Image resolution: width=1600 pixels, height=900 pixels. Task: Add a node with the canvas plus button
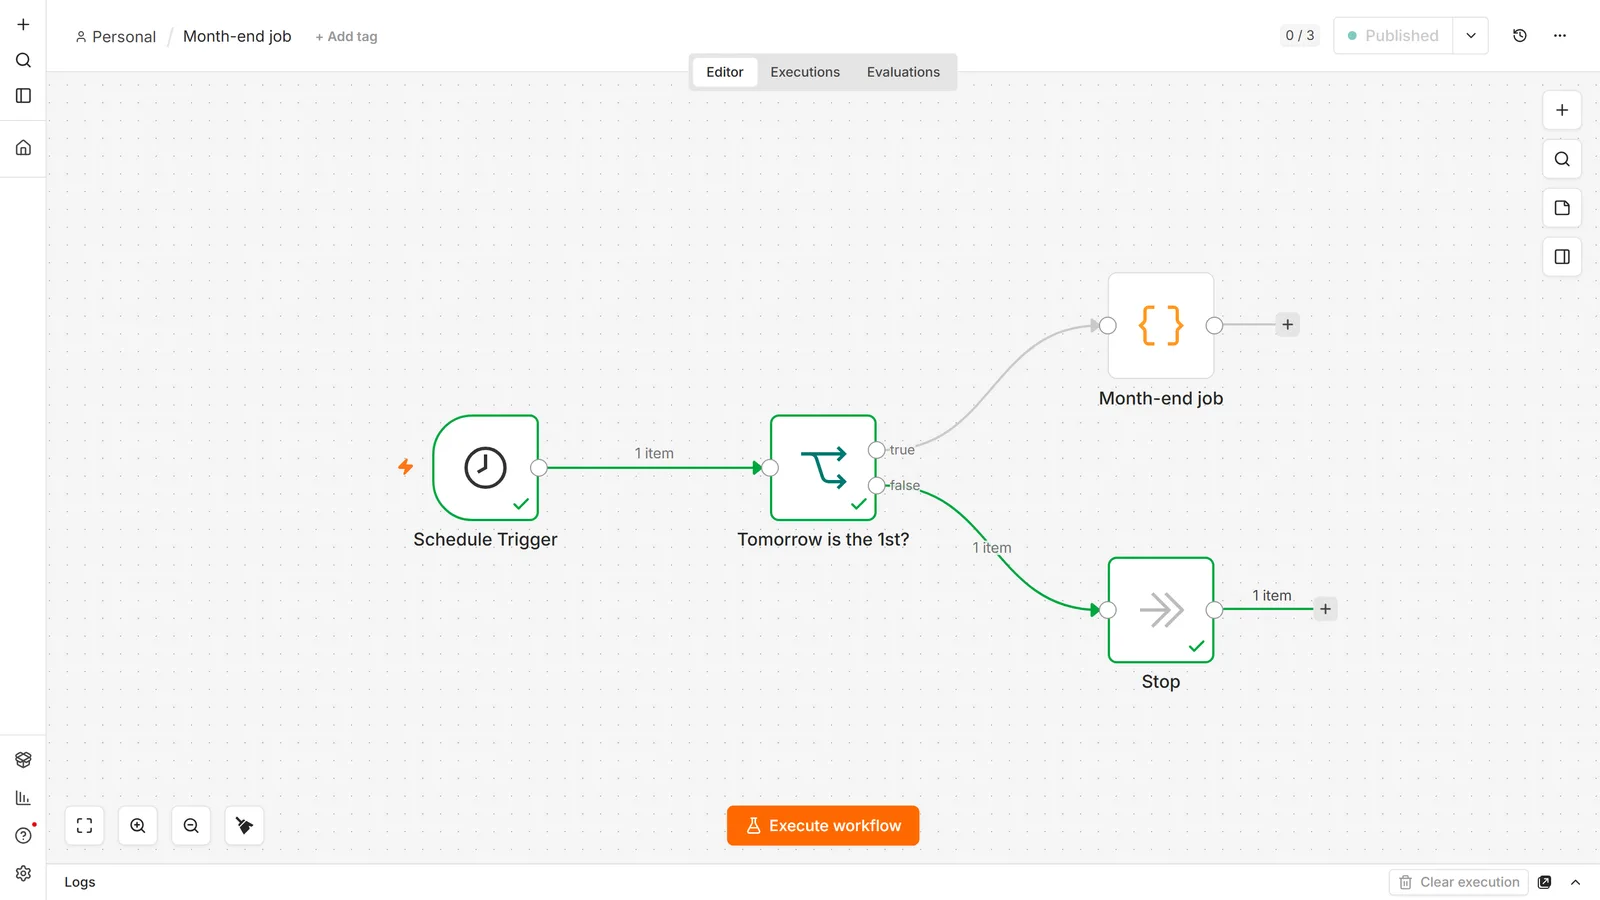pyautogui.click(x=1562, y=110)
